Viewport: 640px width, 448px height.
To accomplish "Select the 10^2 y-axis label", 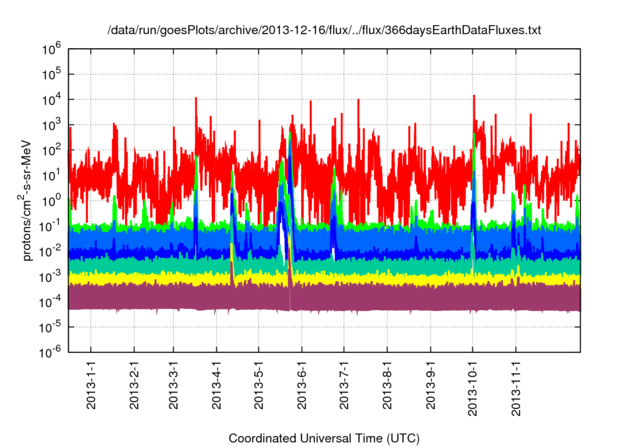I will tap(51, 150).
